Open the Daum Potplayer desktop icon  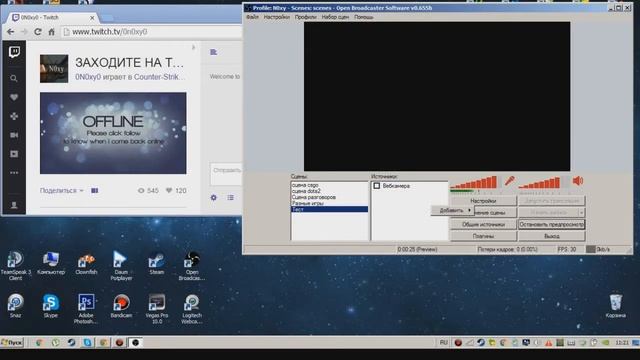[121, 266]
